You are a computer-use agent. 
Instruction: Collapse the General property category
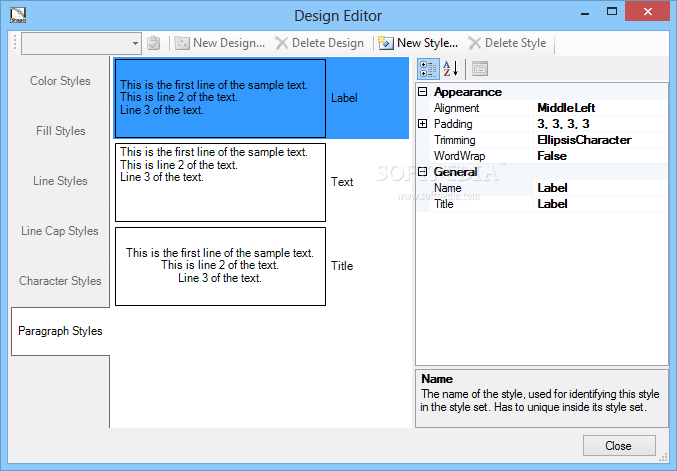click(423, 172)
